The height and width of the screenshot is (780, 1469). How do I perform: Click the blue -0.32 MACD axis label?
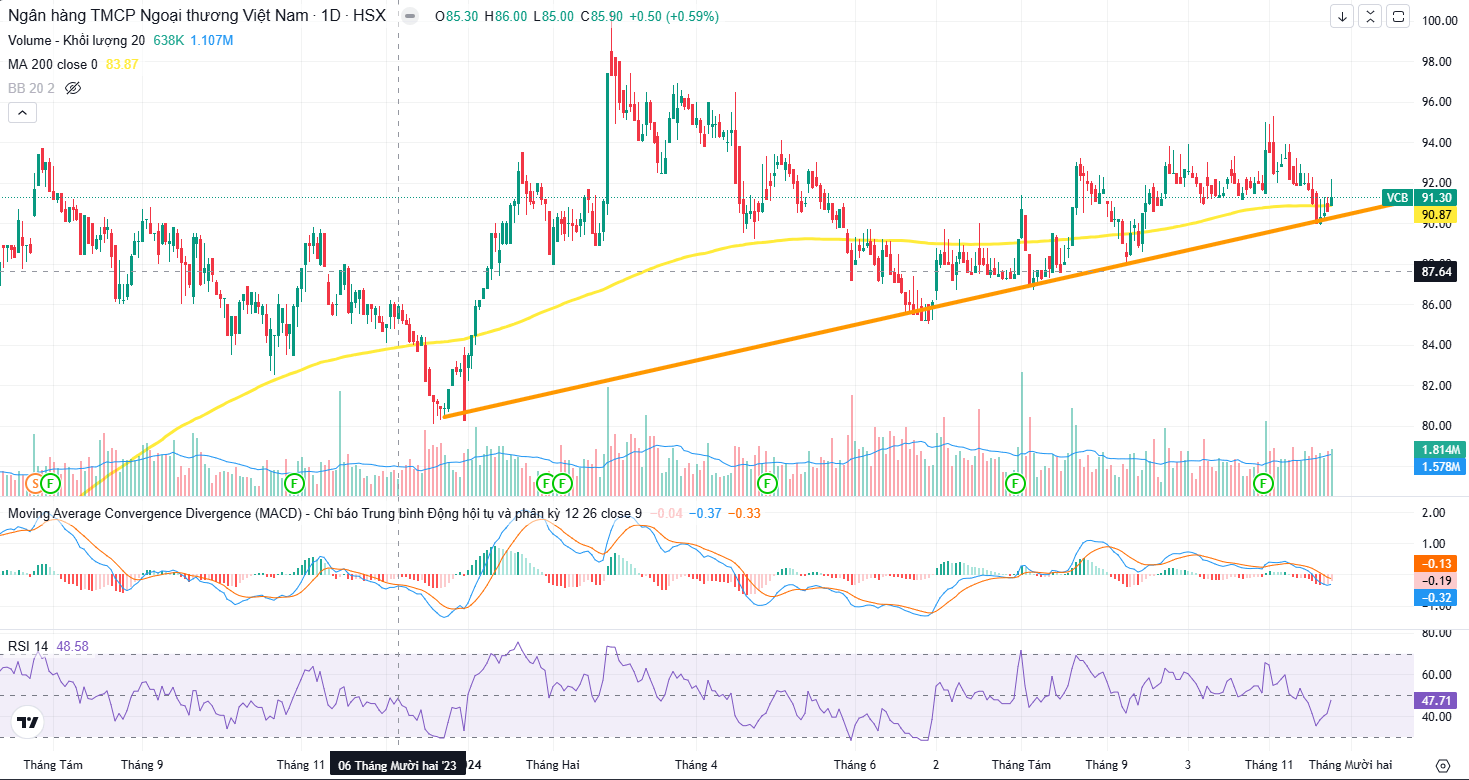tap(1436, 598)
